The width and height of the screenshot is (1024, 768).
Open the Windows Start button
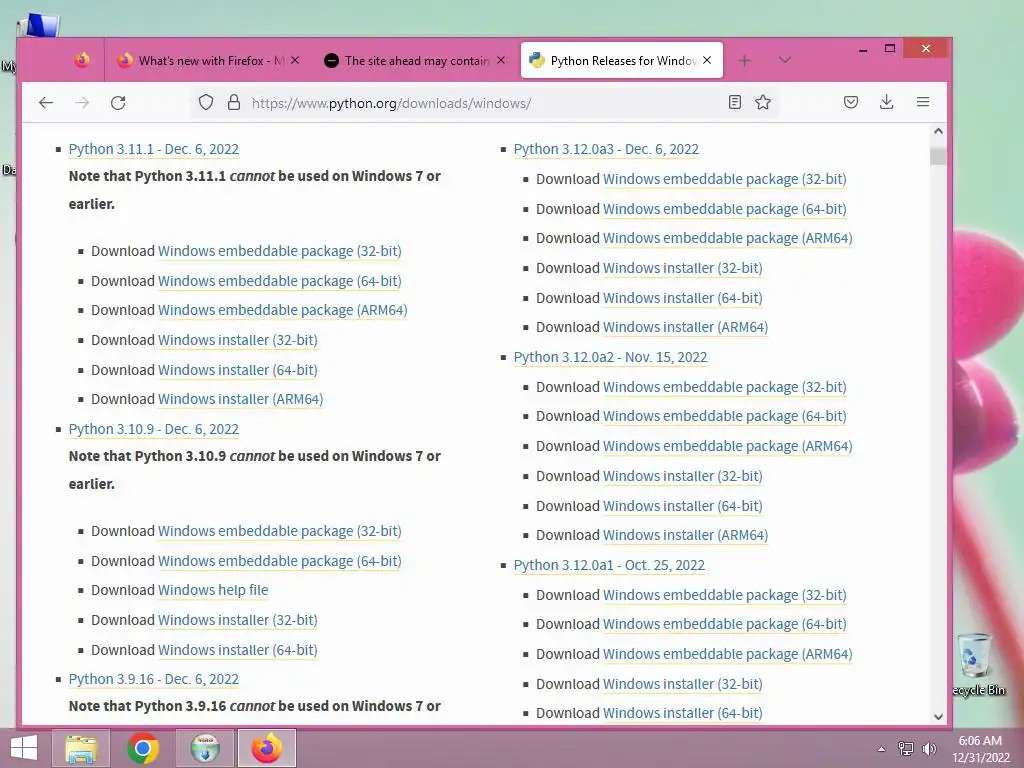pos(24,748)
